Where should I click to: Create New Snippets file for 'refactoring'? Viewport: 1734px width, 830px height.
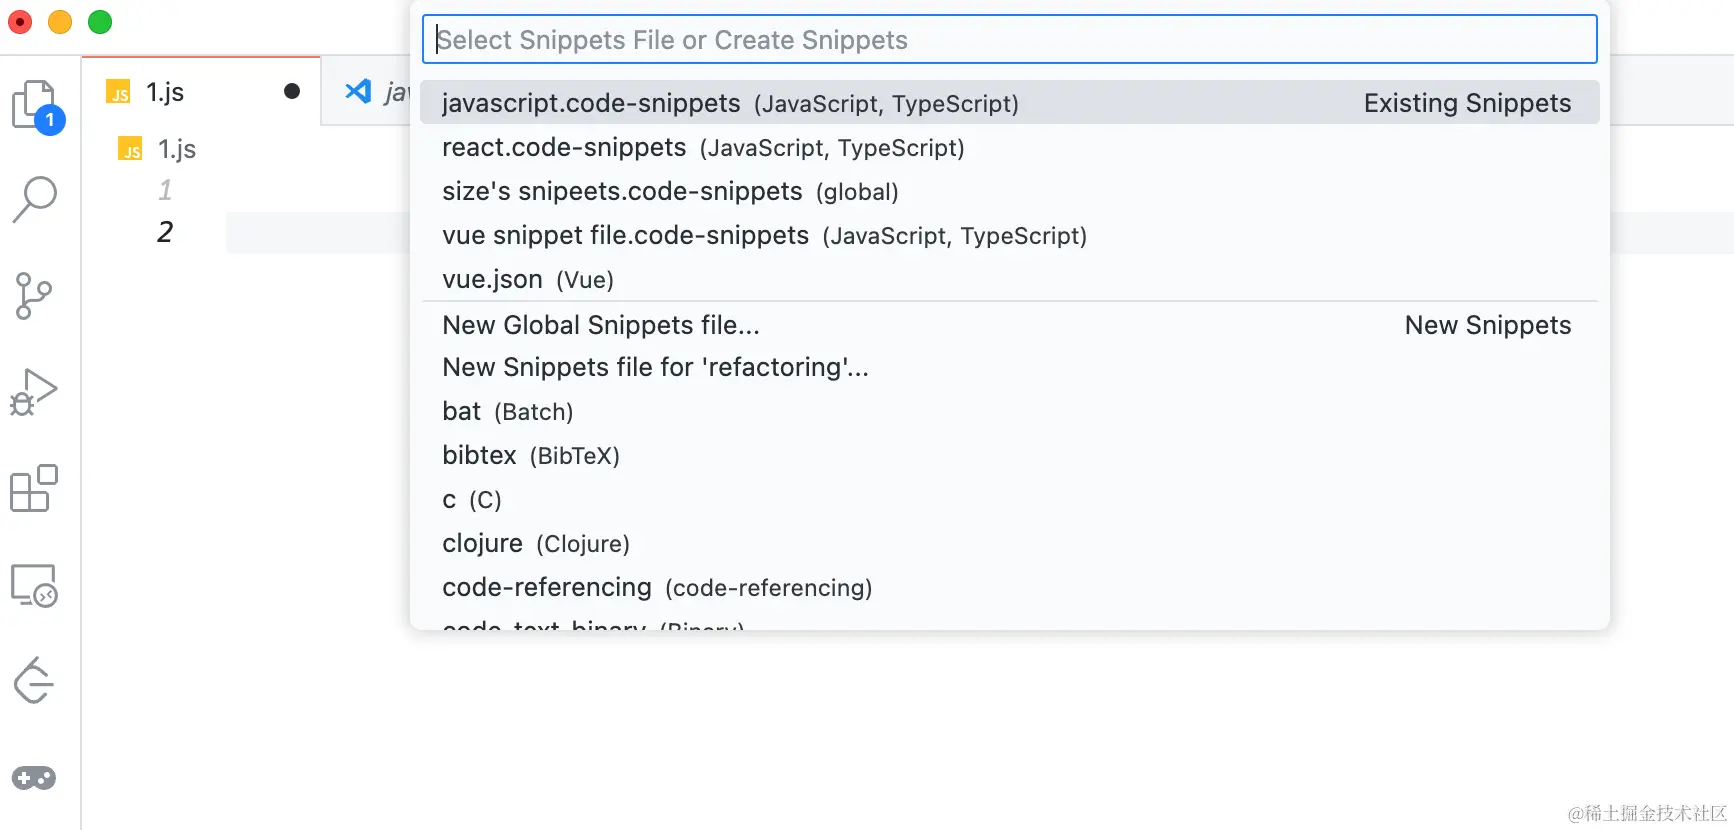click(655, 368)
